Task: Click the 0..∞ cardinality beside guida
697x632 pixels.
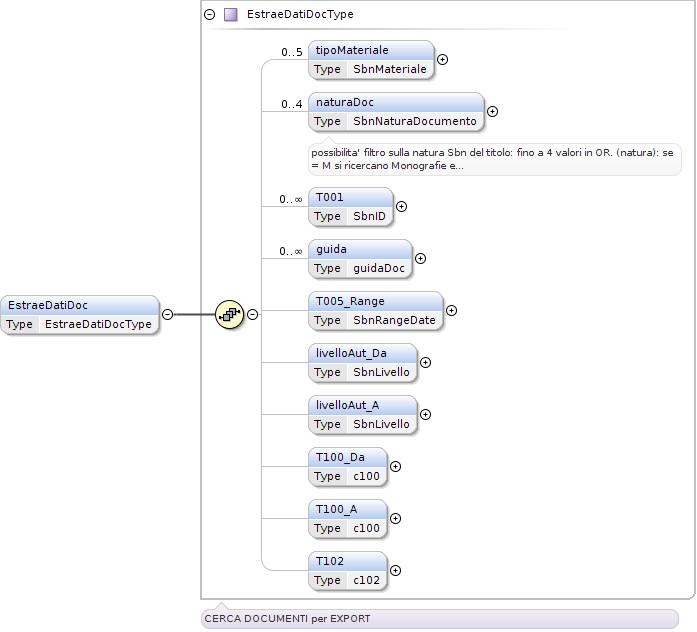Action: point(291,252)
